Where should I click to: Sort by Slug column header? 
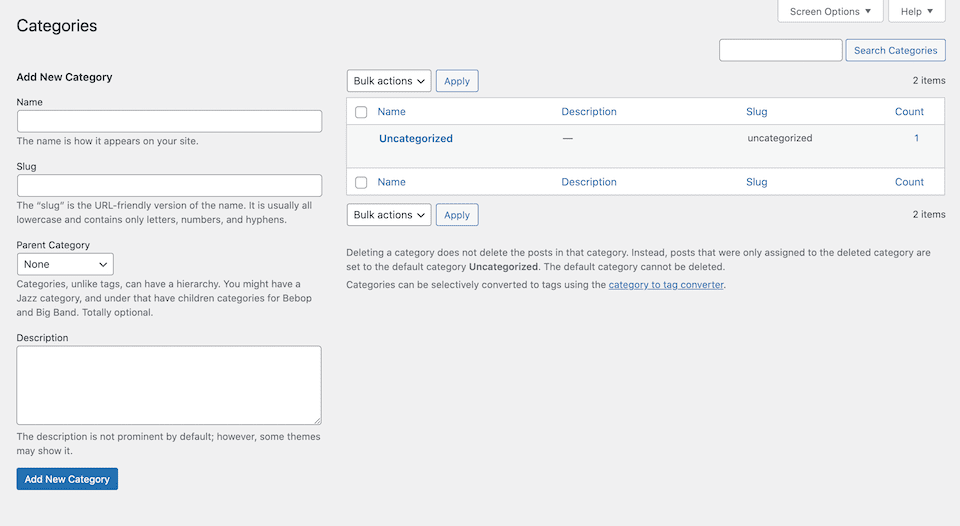[x=757, y=112]
